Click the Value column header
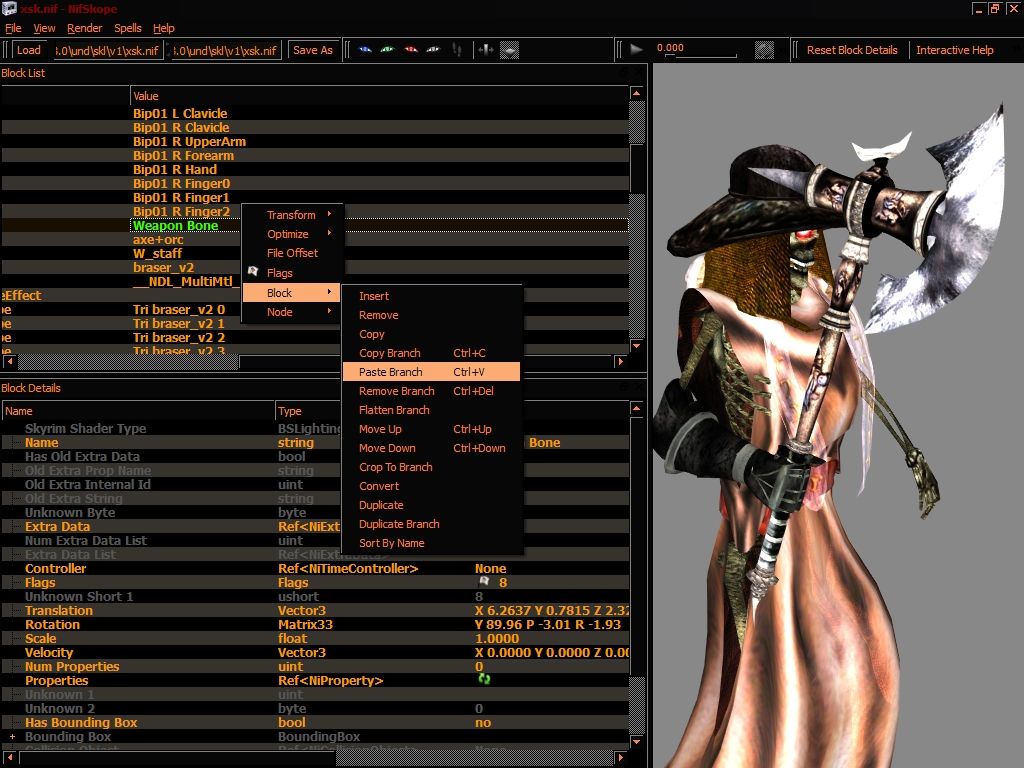This screenshot has height=768, width=1024. [379, 95]
